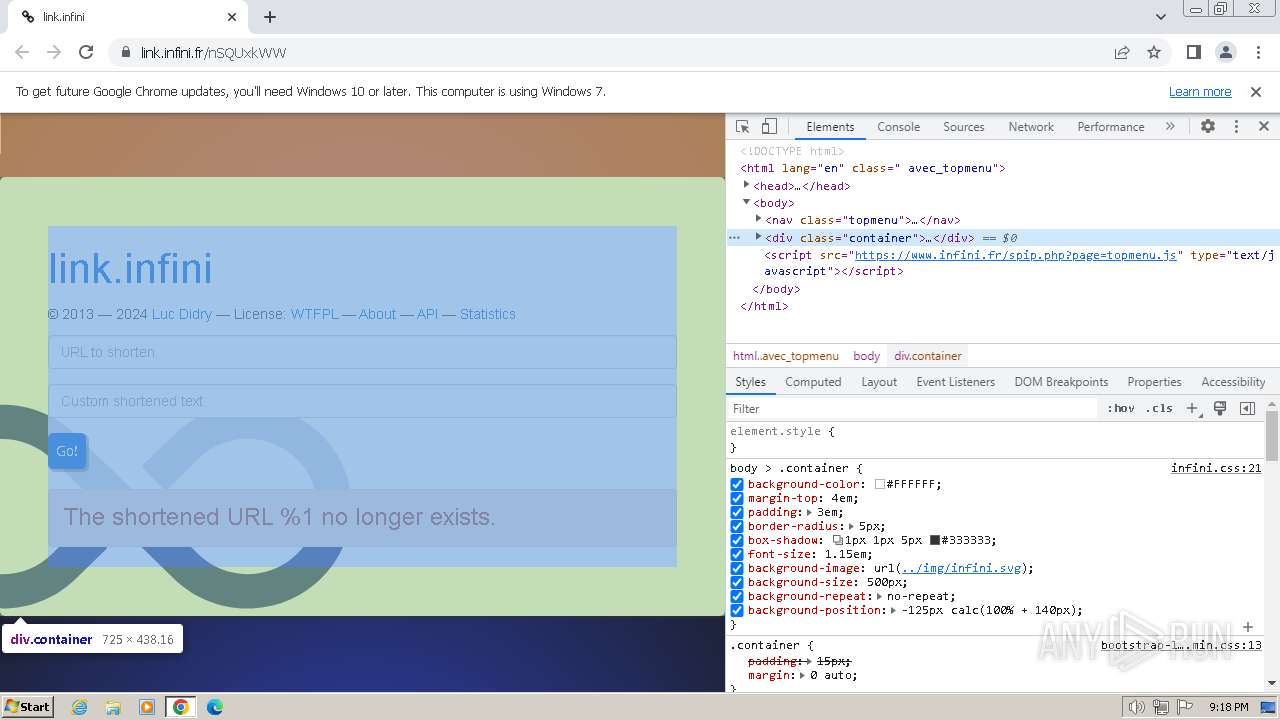The image size is (1280, 720).
Task: Open the Windows Start menu
Action: click(28, 706)
